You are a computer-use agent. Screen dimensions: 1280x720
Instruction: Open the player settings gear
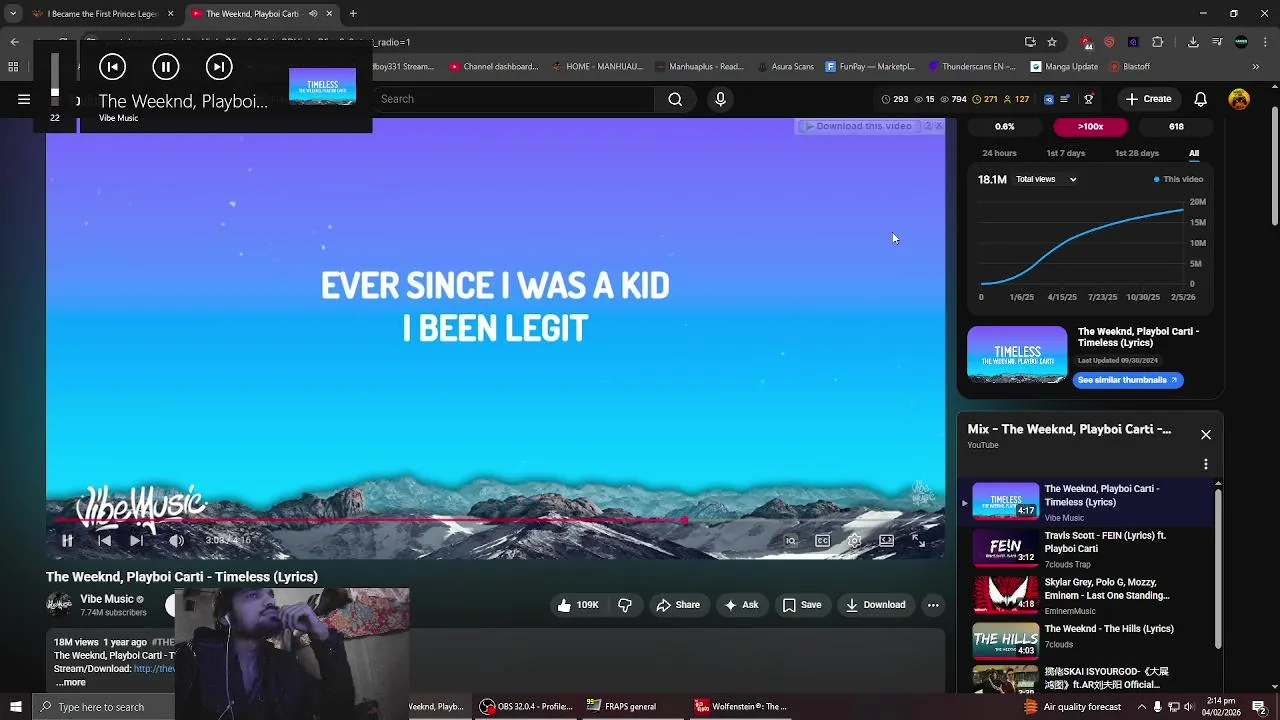854,540
